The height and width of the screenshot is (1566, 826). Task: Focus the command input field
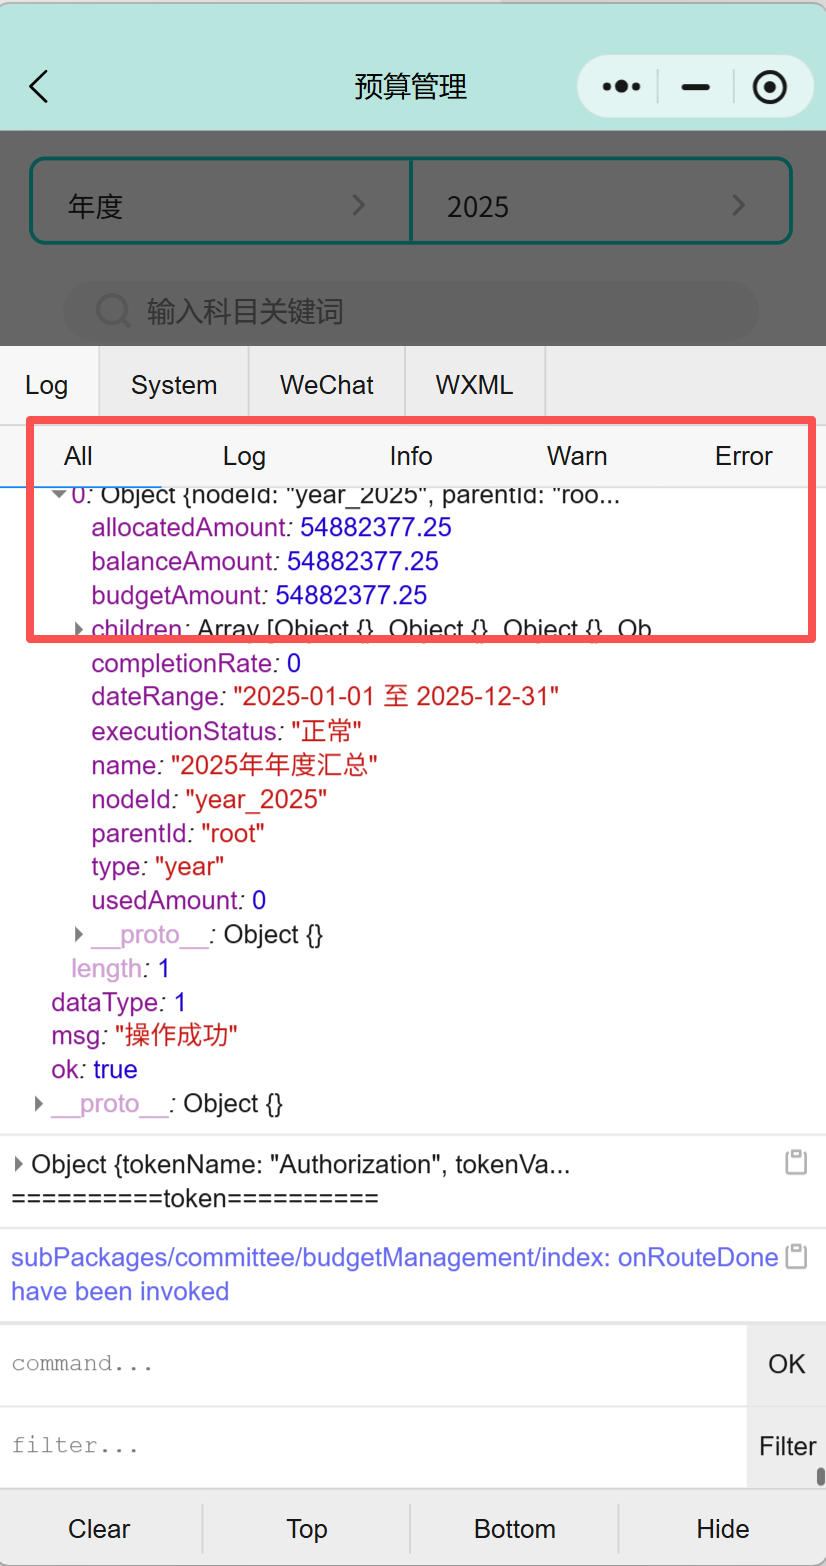tap(373, 1364)
